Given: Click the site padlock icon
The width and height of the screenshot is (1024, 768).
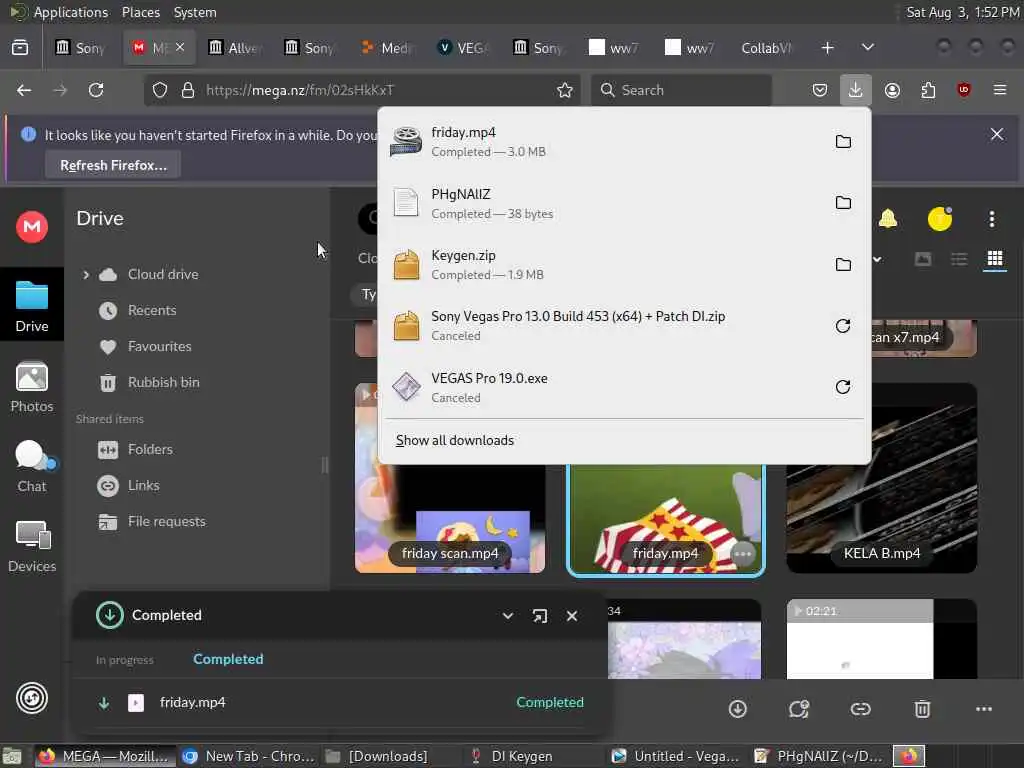Looking at the screenshot, I should (188, 90).
